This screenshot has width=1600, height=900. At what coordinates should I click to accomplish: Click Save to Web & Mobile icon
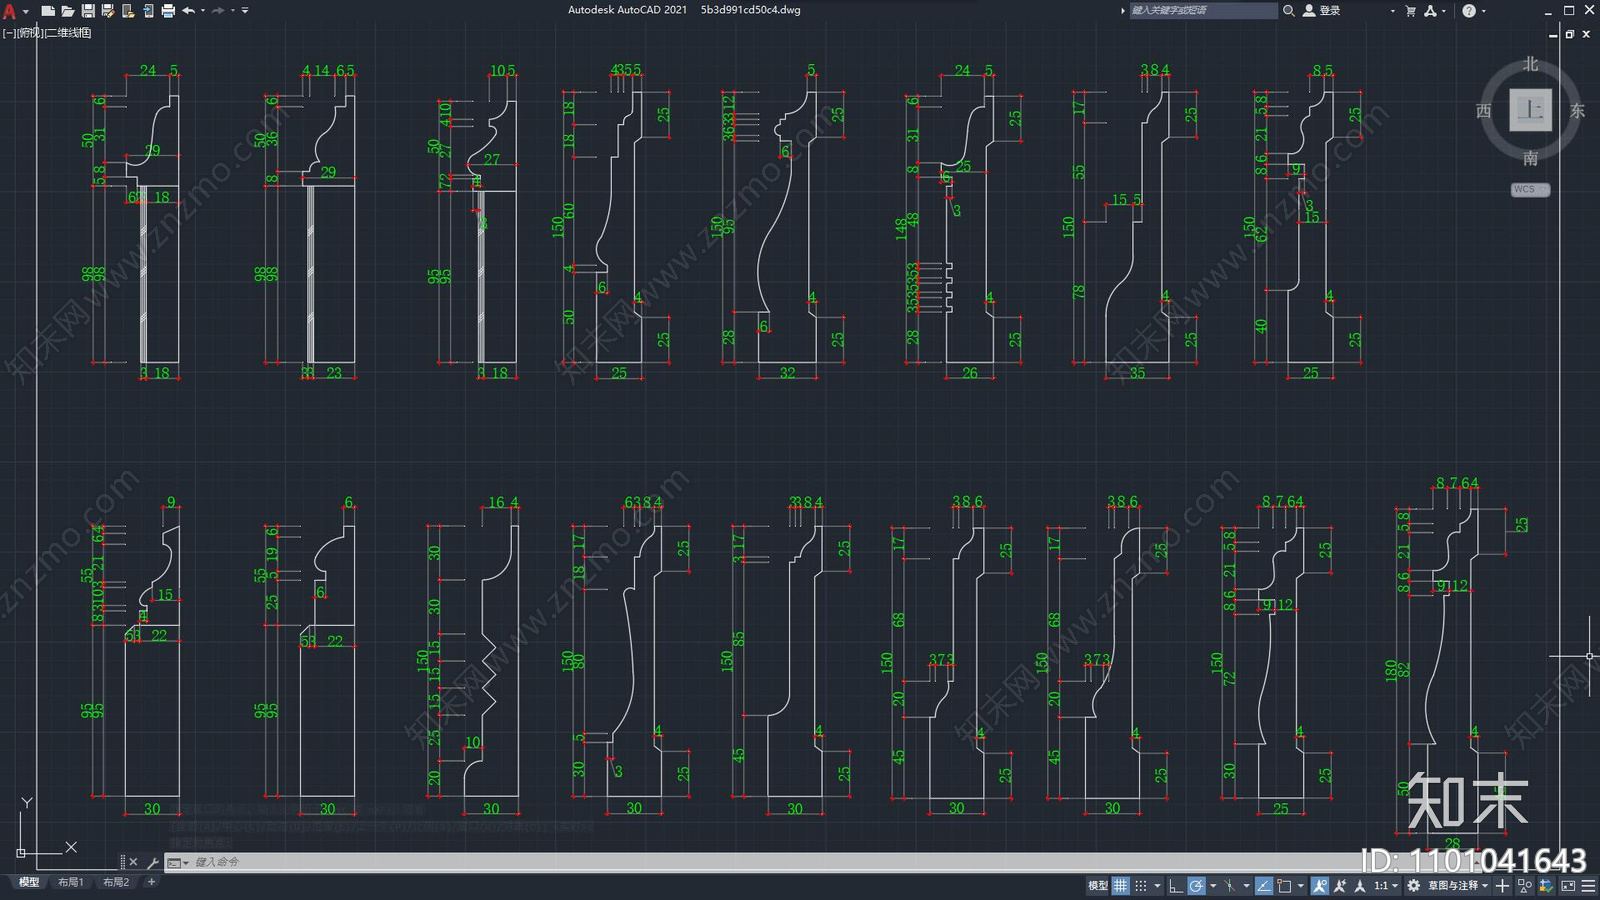coord(147,11)
